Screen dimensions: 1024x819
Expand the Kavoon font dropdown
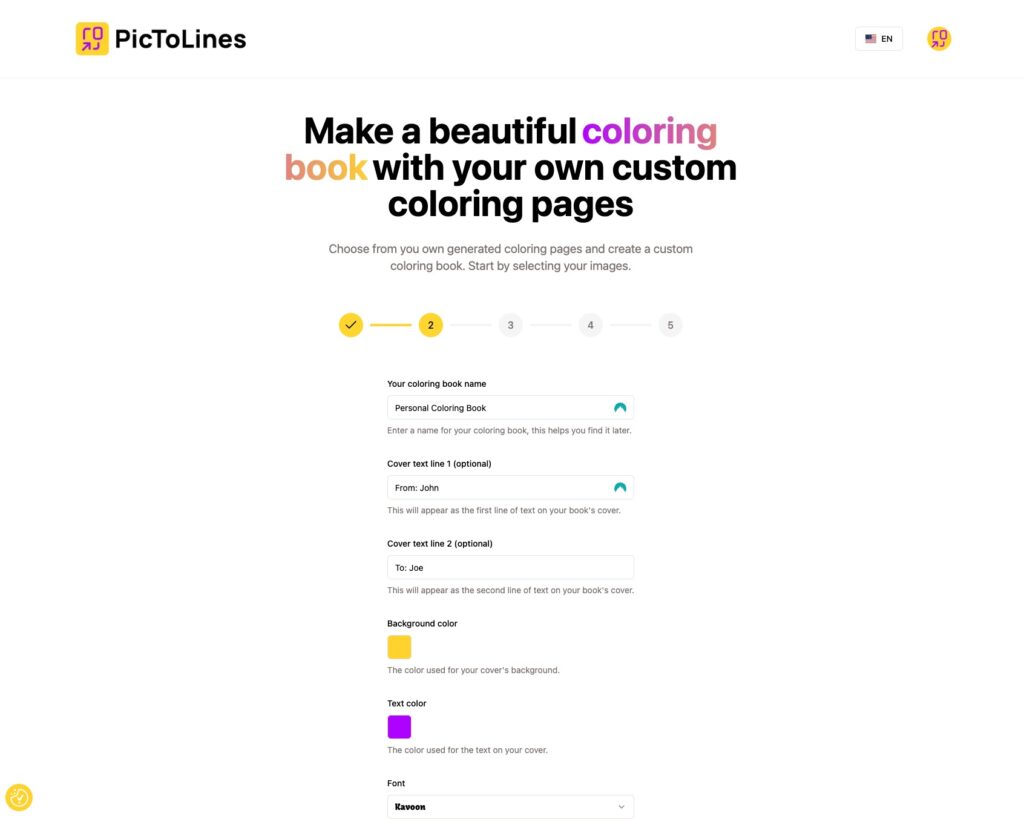coord(510,807)
